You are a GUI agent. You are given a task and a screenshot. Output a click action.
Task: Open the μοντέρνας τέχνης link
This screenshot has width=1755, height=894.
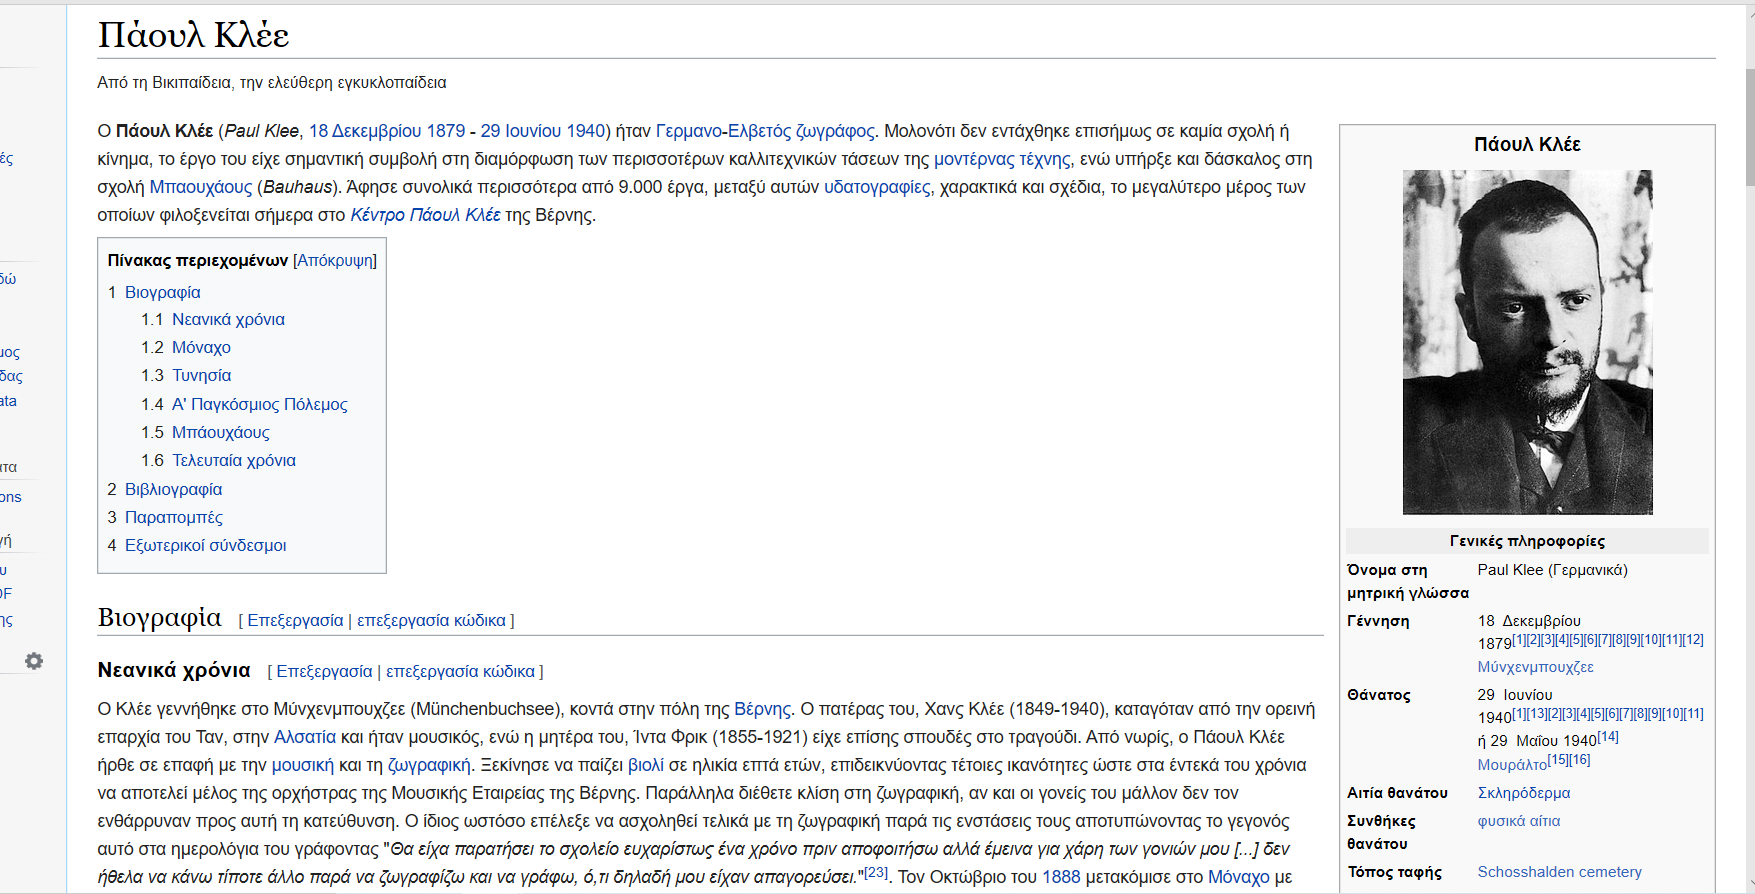(x=1002, y=159)
